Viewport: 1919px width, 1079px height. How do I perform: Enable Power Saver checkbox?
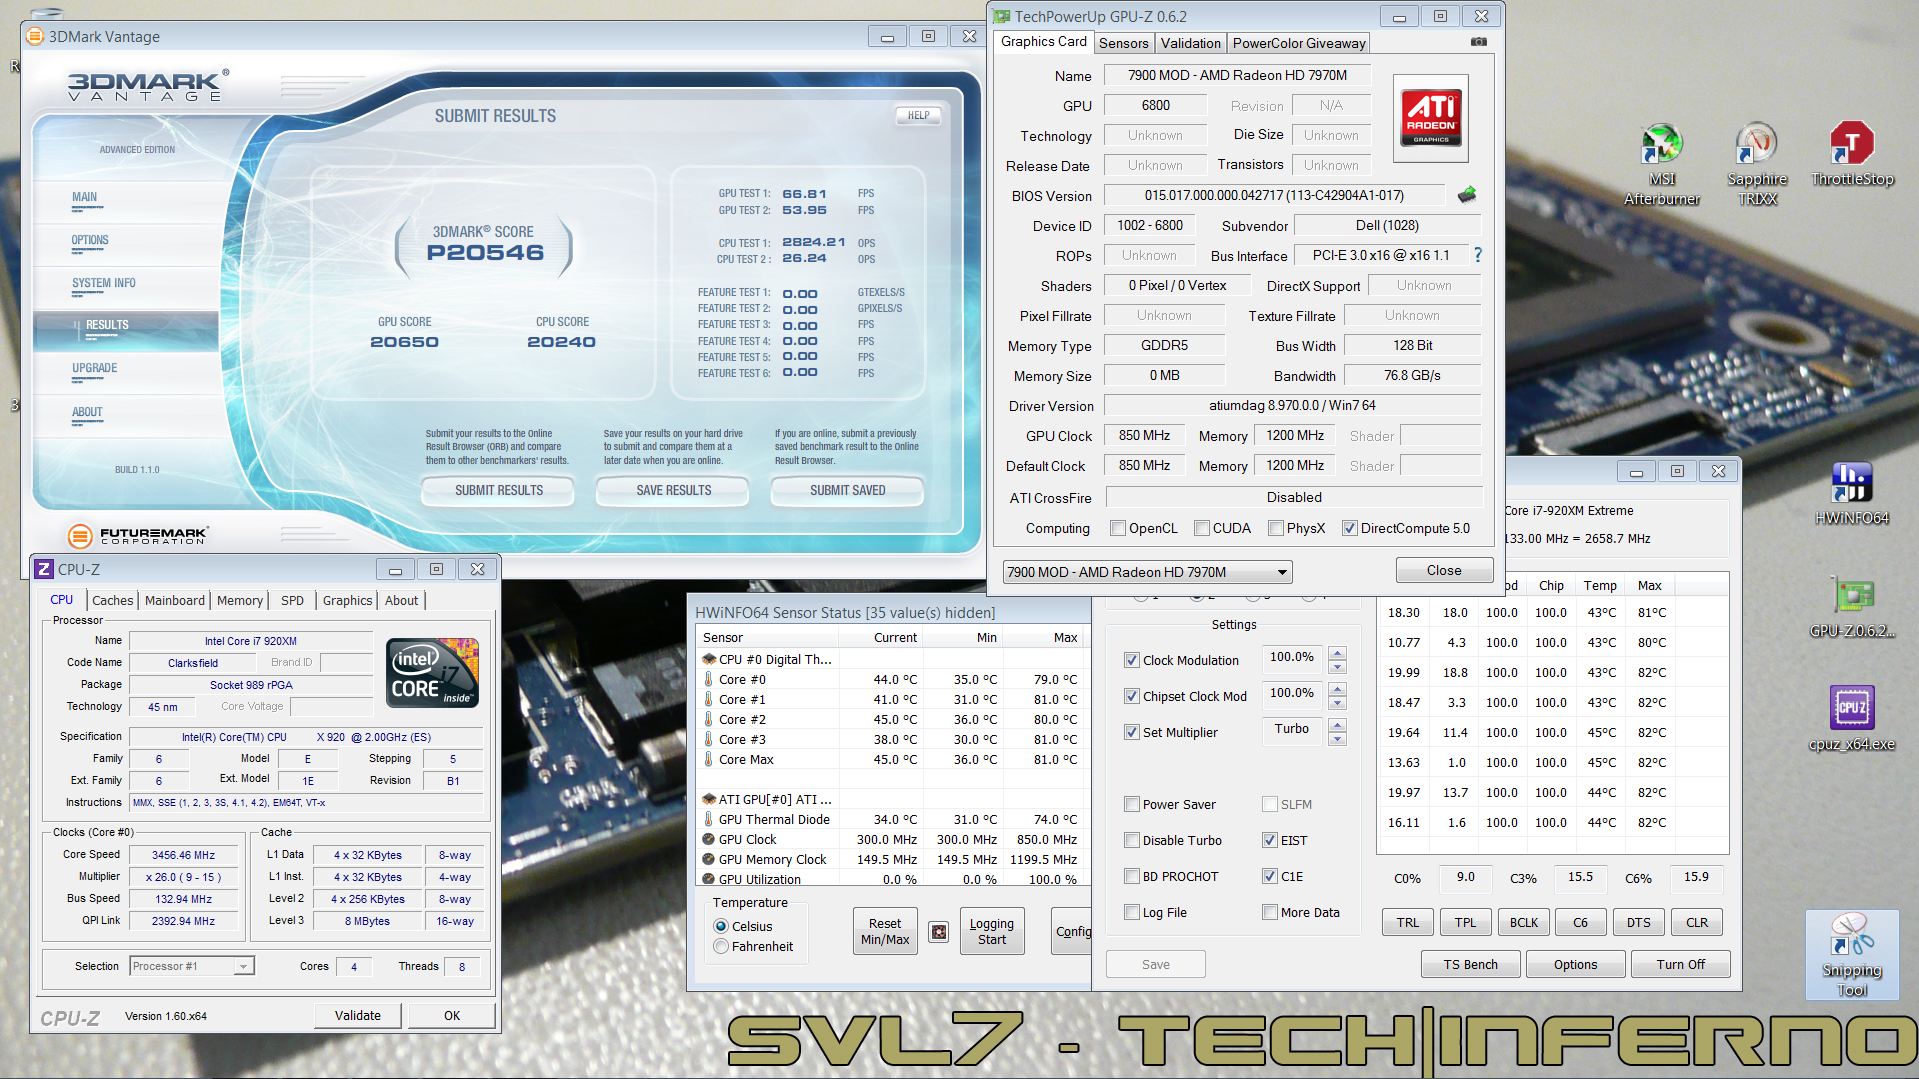pyautogui.click(x=1132, y=804)
